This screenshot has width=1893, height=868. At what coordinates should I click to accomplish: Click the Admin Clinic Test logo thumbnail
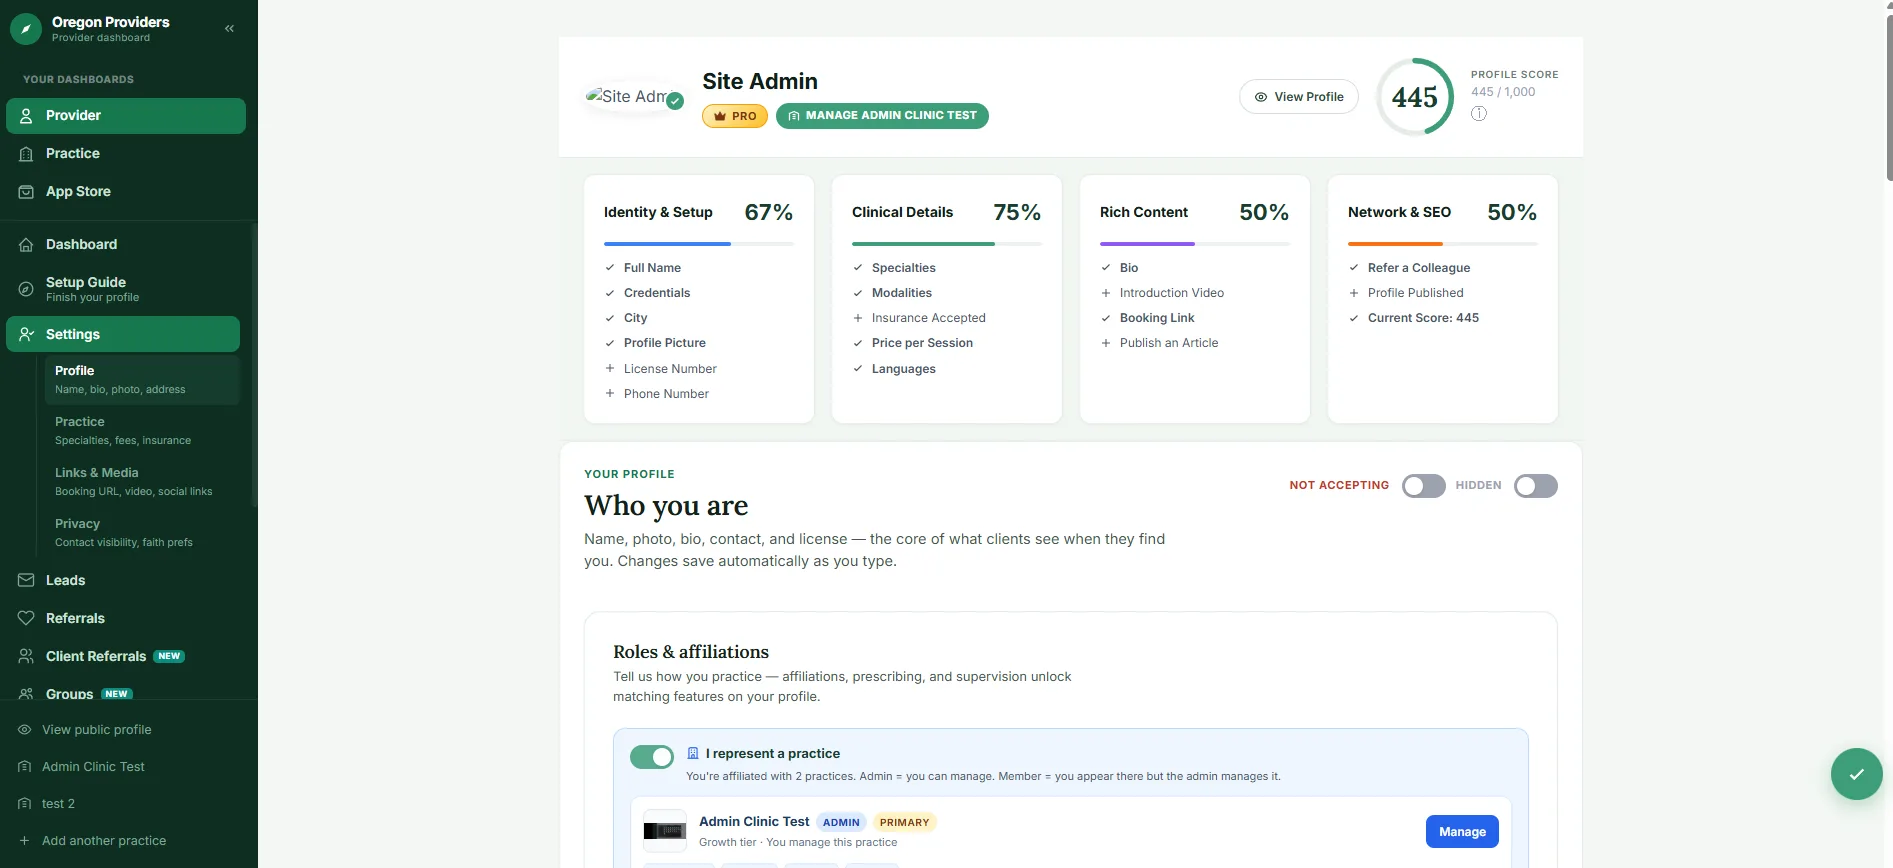(x=665, y=831)
